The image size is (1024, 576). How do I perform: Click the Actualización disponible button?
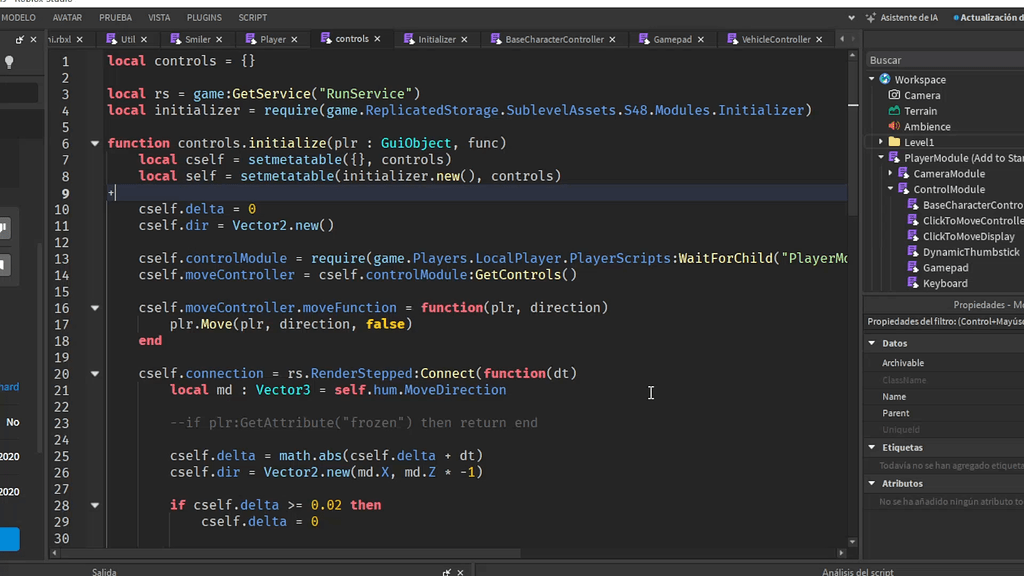point(991,17)
